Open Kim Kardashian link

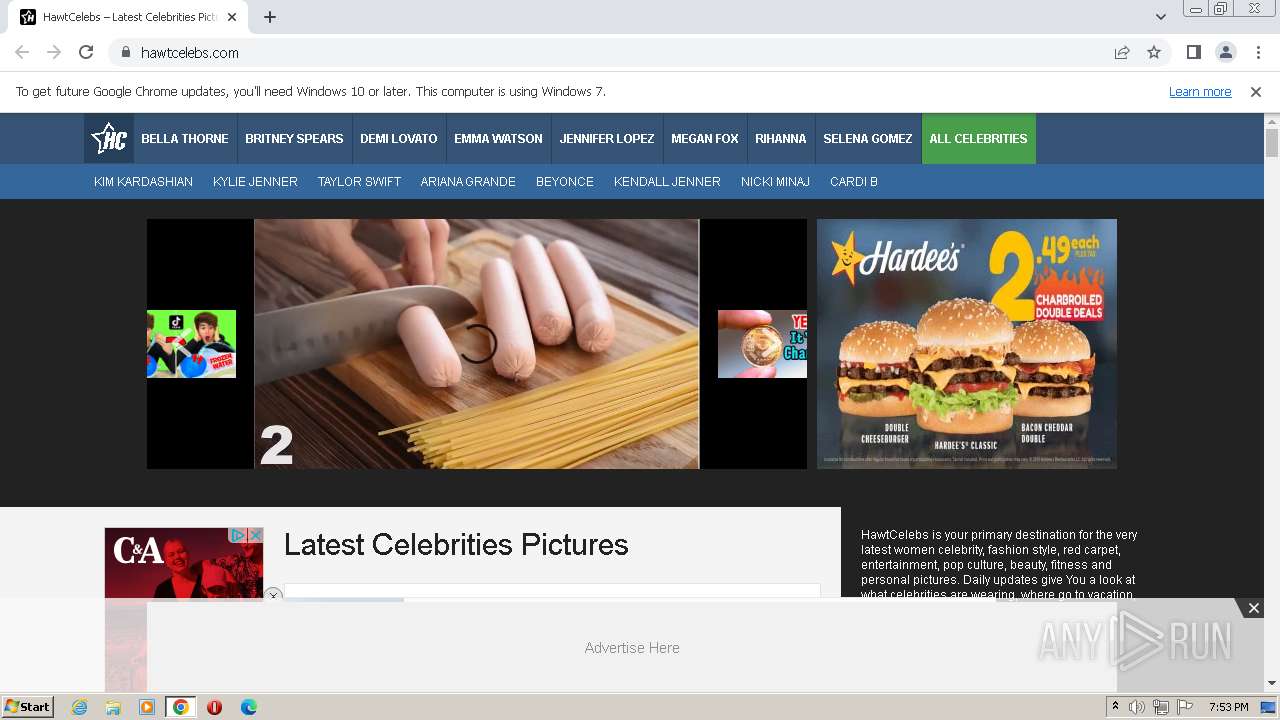[x=143, y=182]
